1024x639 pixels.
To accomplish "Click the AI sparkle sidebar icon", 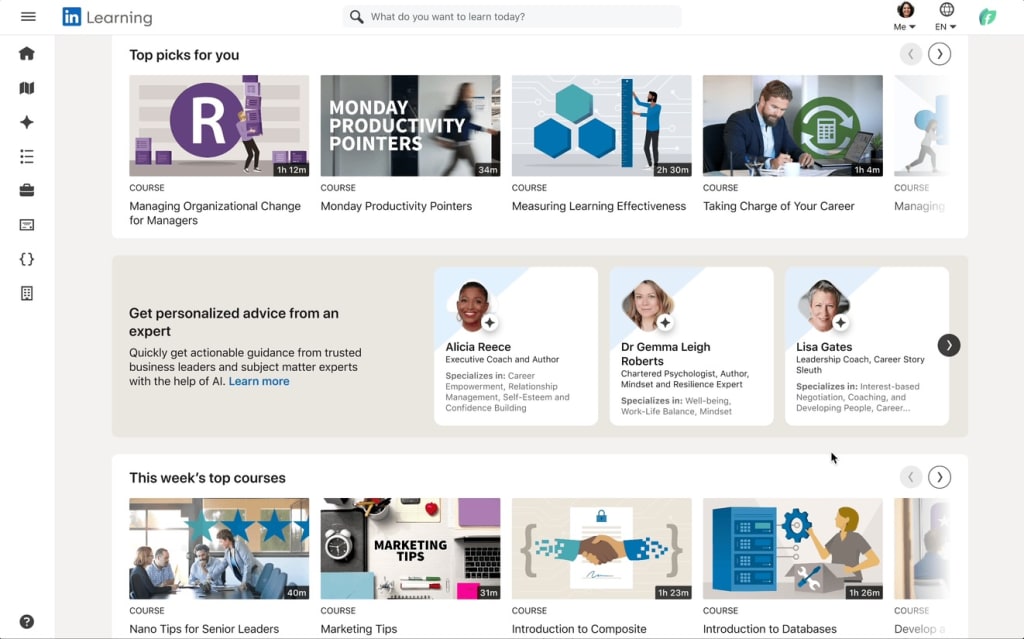I will (x=27, y=122).
